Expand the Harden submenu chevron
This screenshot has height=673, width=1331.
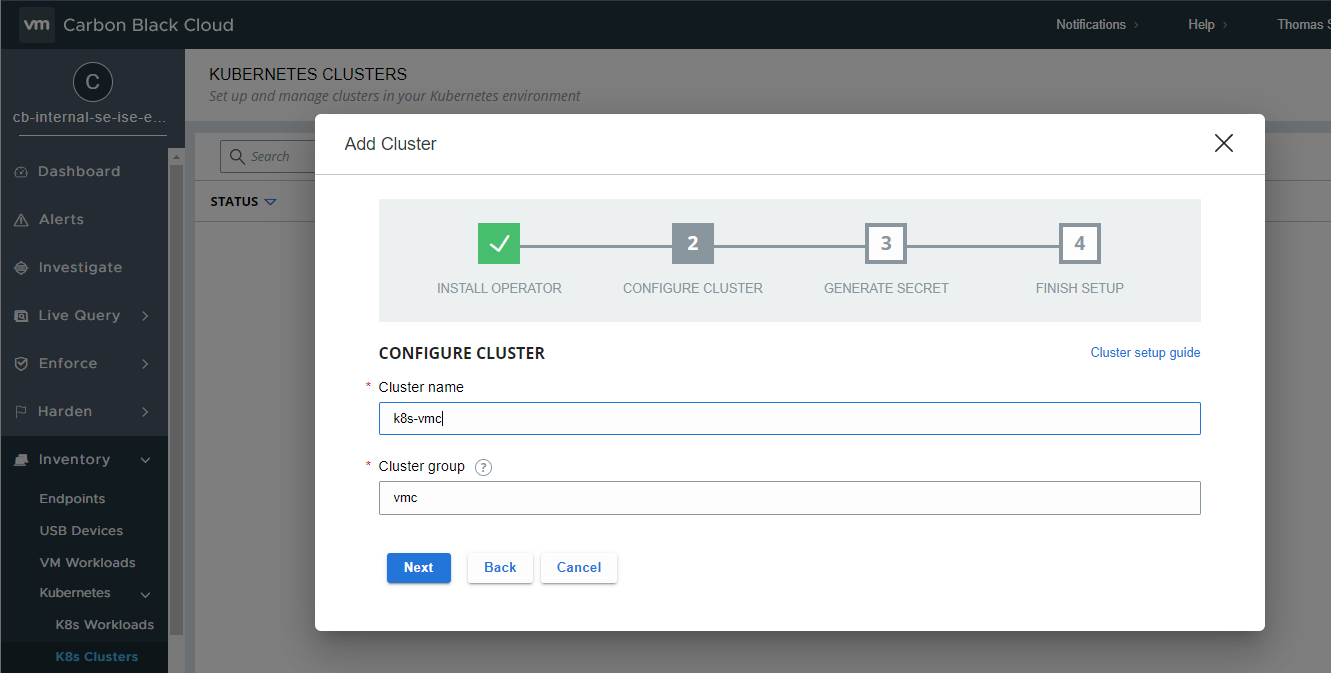145,412
